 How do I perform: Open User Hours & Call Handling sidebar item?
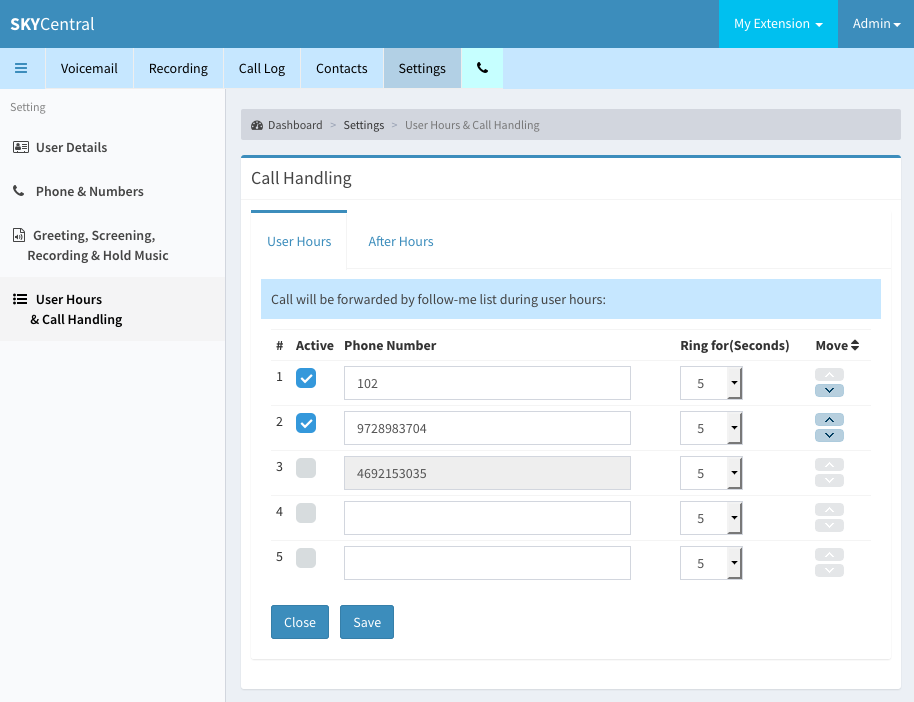[113, 309]
